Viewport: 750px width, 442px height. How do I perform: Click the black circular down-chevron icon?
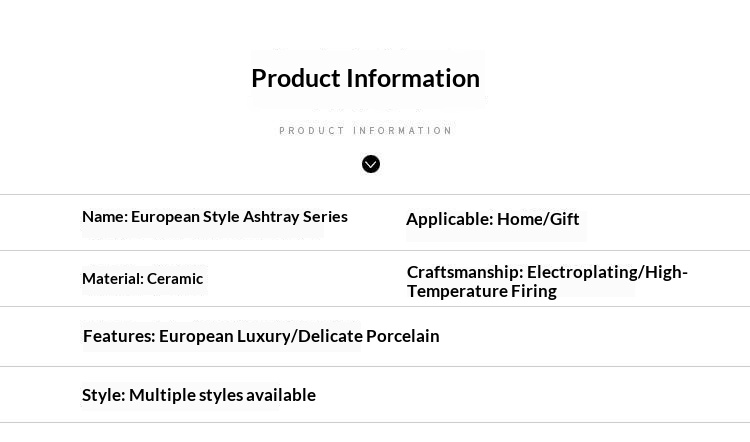(371, 164)
